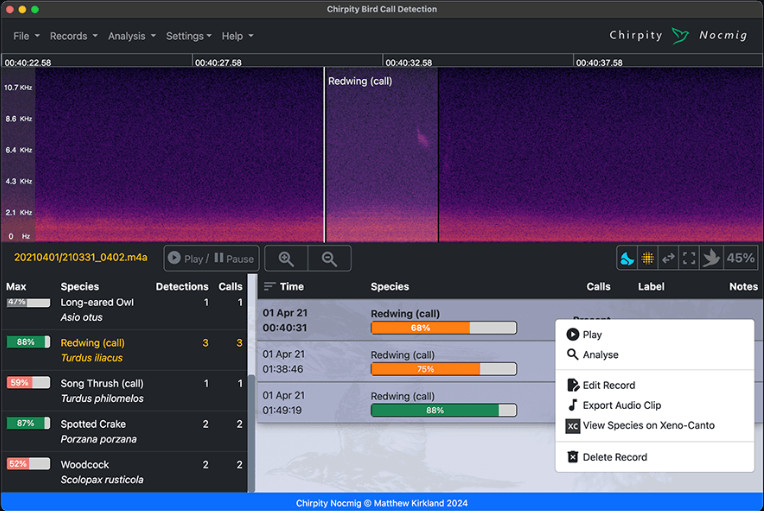Click the green Chirpity bird logo
This screenshot has width=764, height=511.
(x=680, y=35)
